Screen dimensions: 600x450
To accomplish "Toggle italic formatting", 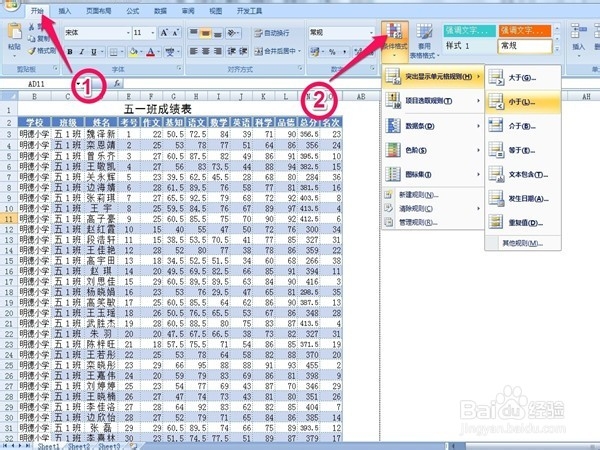I will click(82, 52).
